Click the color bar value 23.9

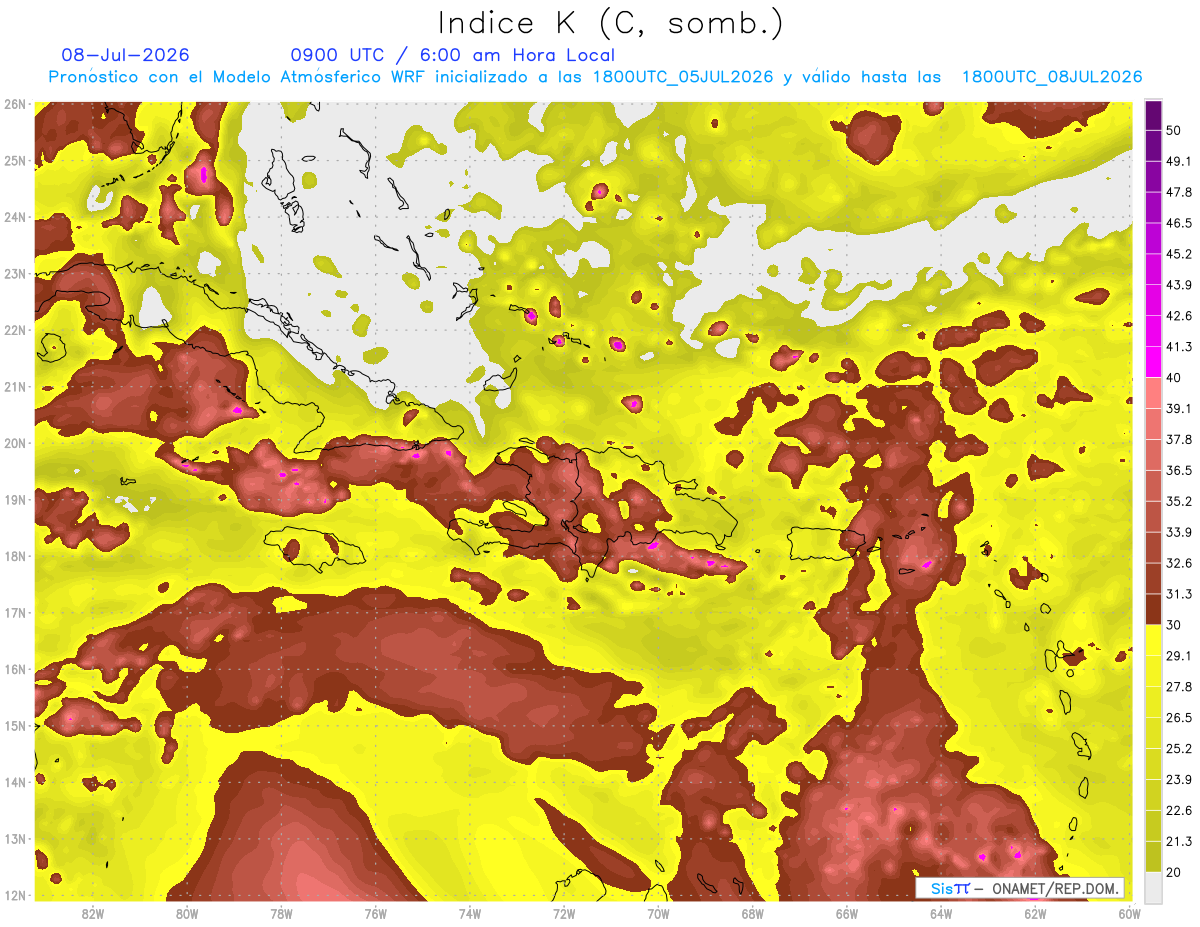(x=1178, y=779)
